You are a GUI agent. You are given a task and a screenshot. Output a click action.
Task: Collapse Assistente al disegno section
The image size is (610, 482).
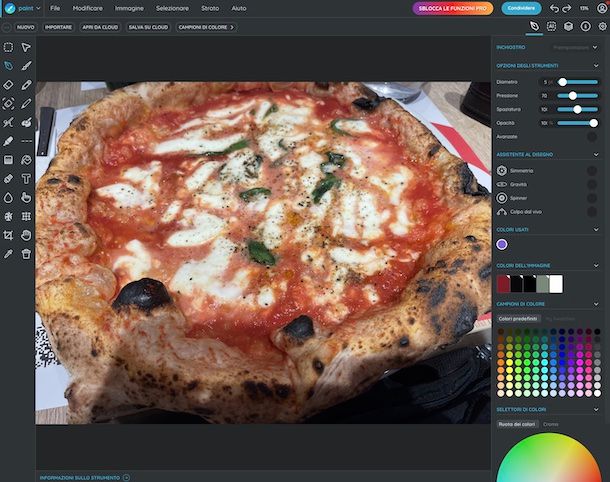click(x=596, y=154)
